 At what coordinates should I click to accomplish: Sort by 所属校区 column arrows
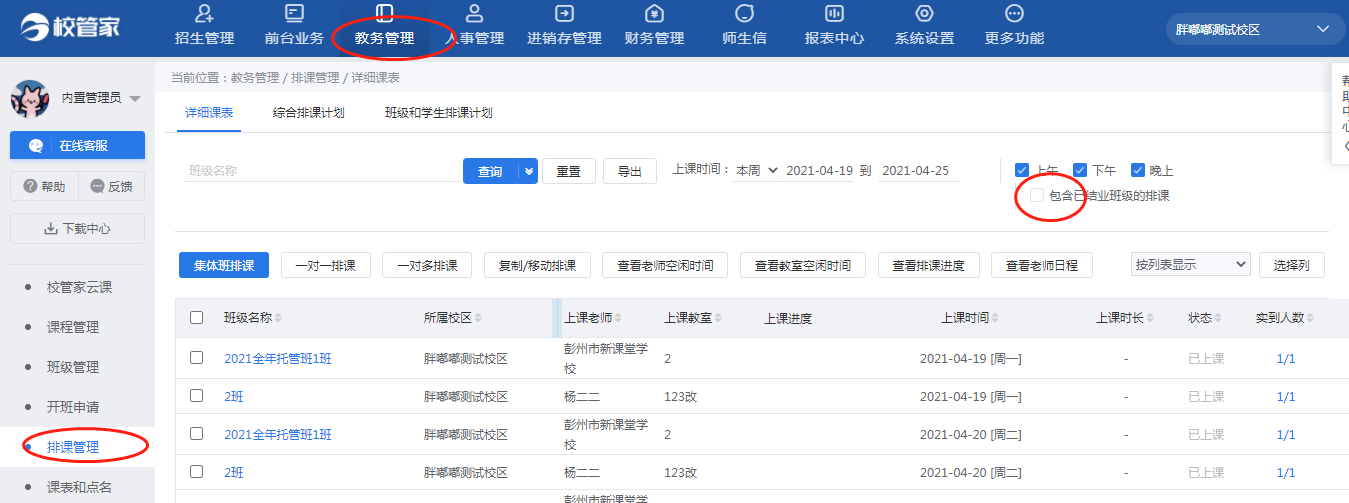(x=478, y=318)
